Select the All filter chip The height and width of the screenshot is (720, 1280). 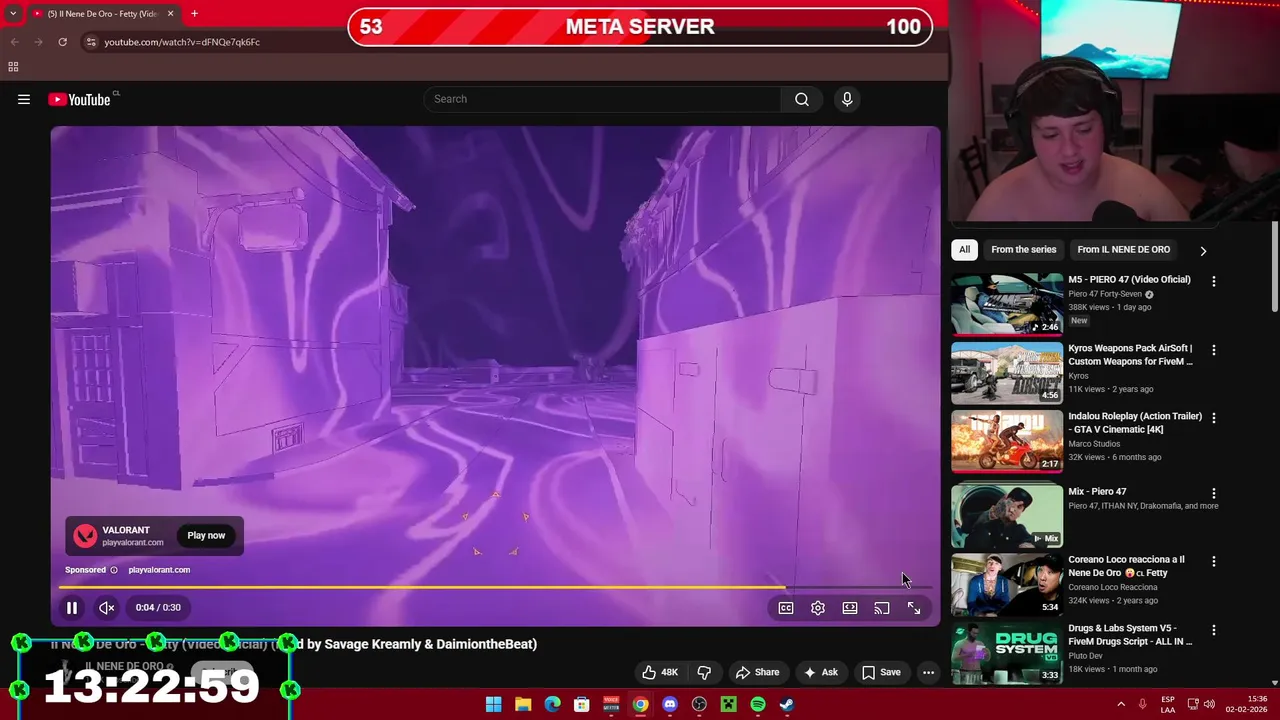tap(964, 250)
